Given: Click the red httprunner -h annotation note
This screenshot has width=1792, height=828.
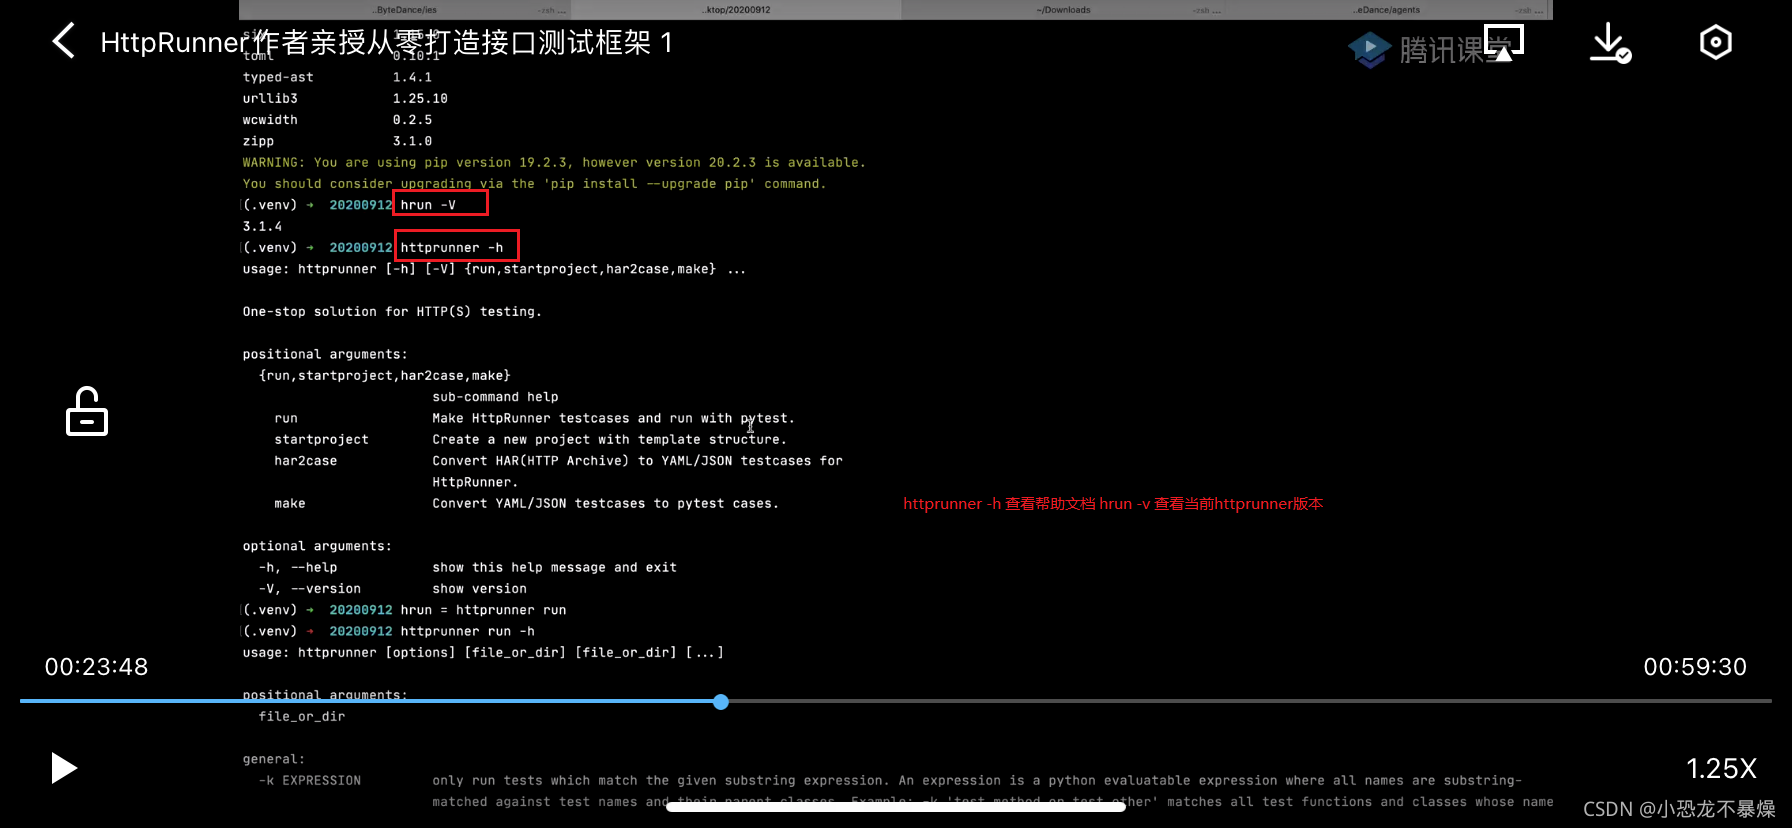Looking at the screenshot, I should pos(1113,504).
